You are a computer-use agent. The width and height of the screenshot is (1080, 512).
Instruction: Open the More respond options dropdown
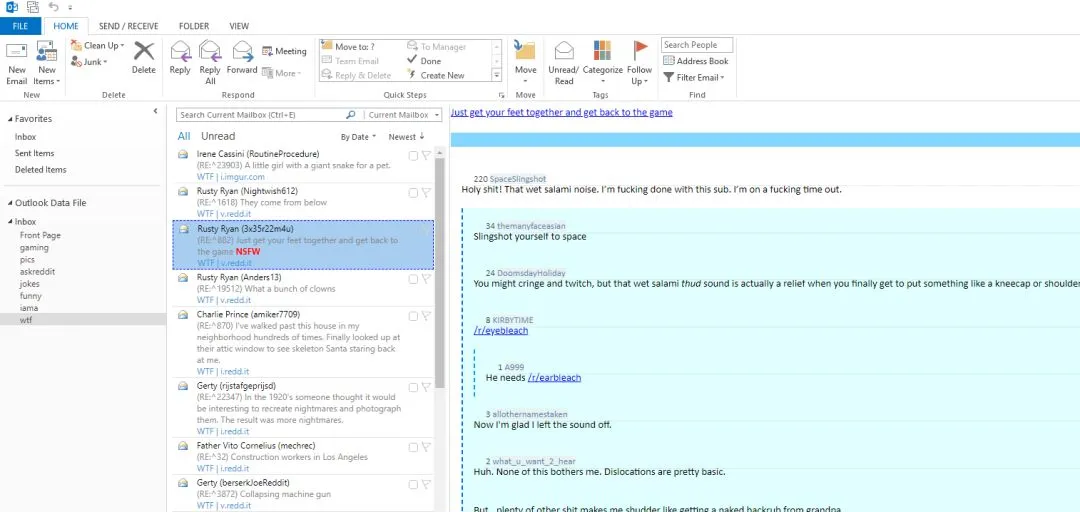(282, 73)
